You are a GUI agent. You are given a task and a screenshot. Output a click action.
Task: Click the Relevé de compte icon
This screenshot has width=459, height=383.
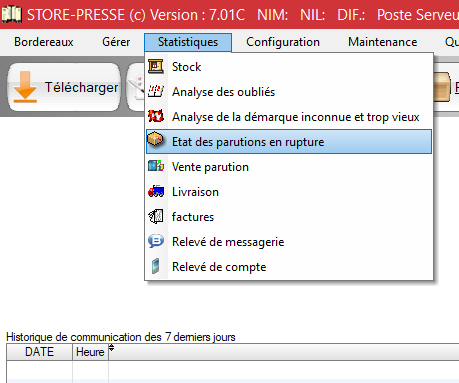pyautogui.click(x=156, y=266)
